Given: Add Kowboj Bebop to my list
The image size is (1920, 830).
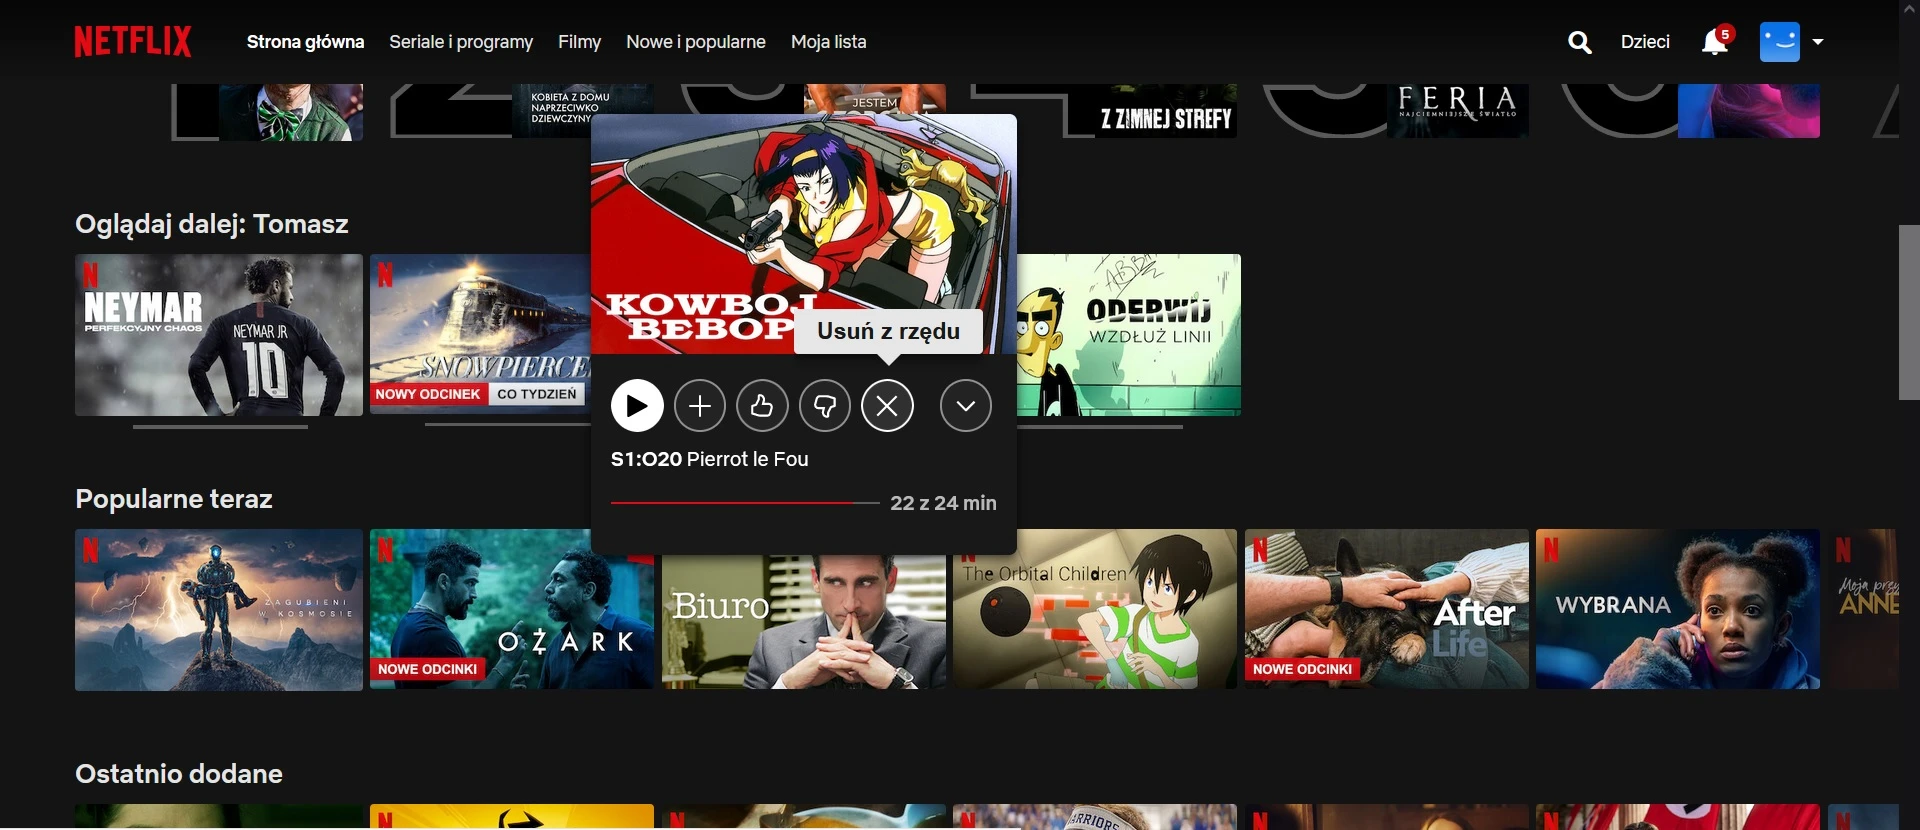Looking at the screenshot, I should (x=700, y=406).
